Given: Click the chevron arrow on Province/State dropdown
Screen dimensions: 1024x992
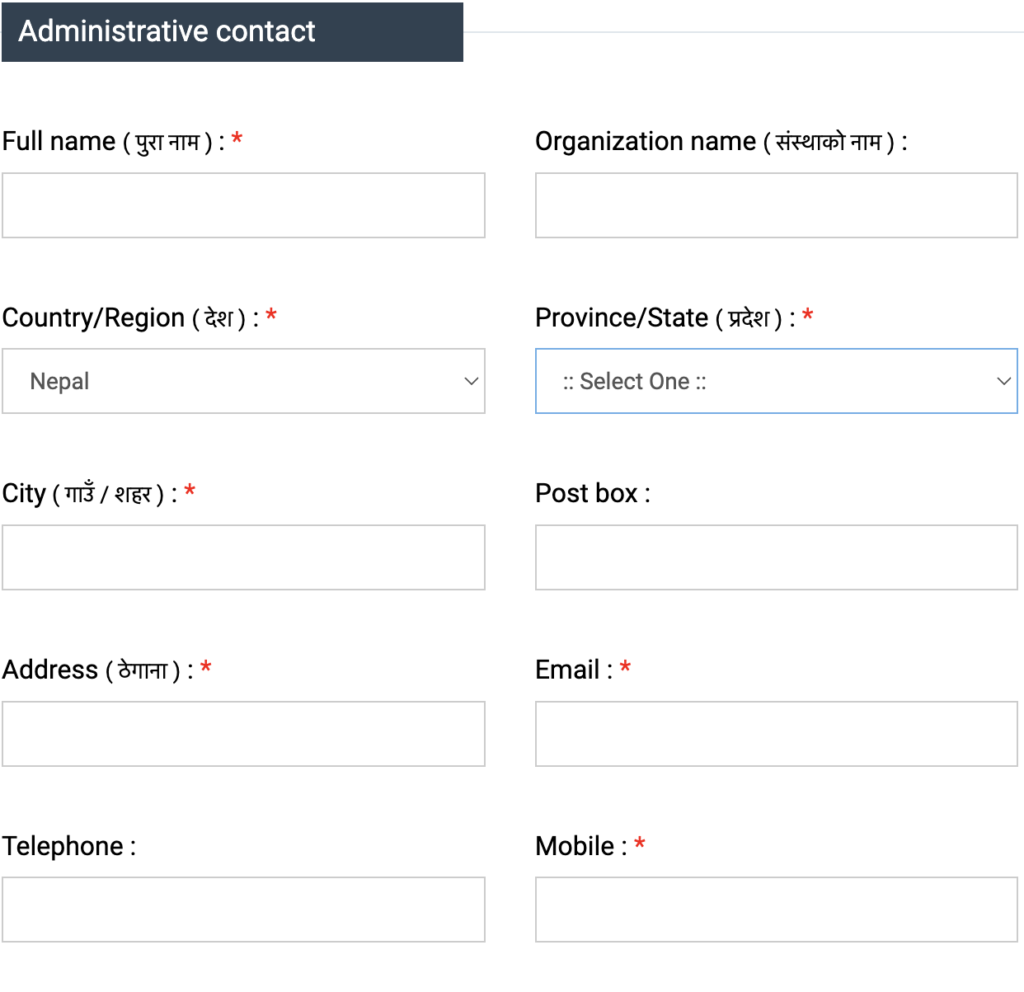Looking at the screenshot, I should tap(1004, 381).
